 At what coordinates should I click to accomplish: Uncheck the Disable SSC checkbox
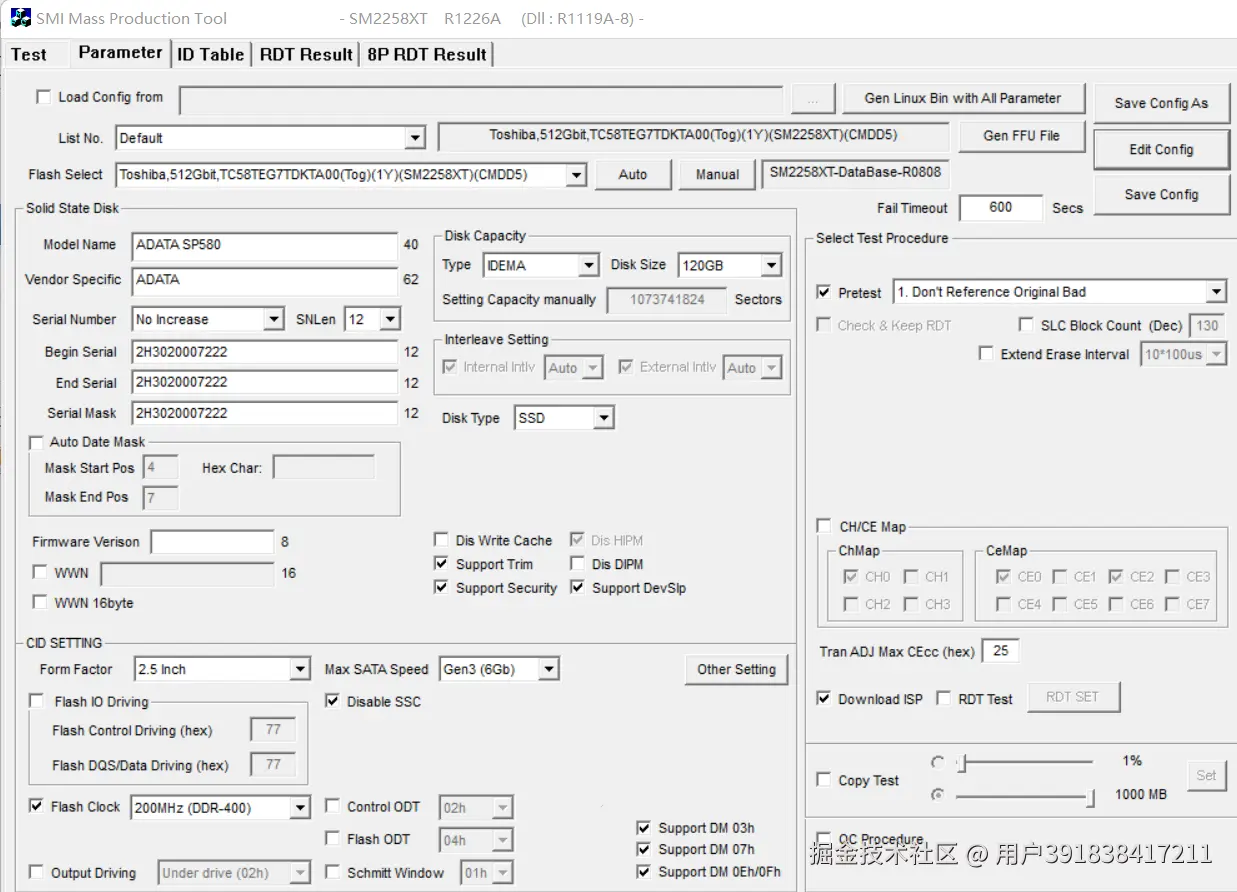333,701
